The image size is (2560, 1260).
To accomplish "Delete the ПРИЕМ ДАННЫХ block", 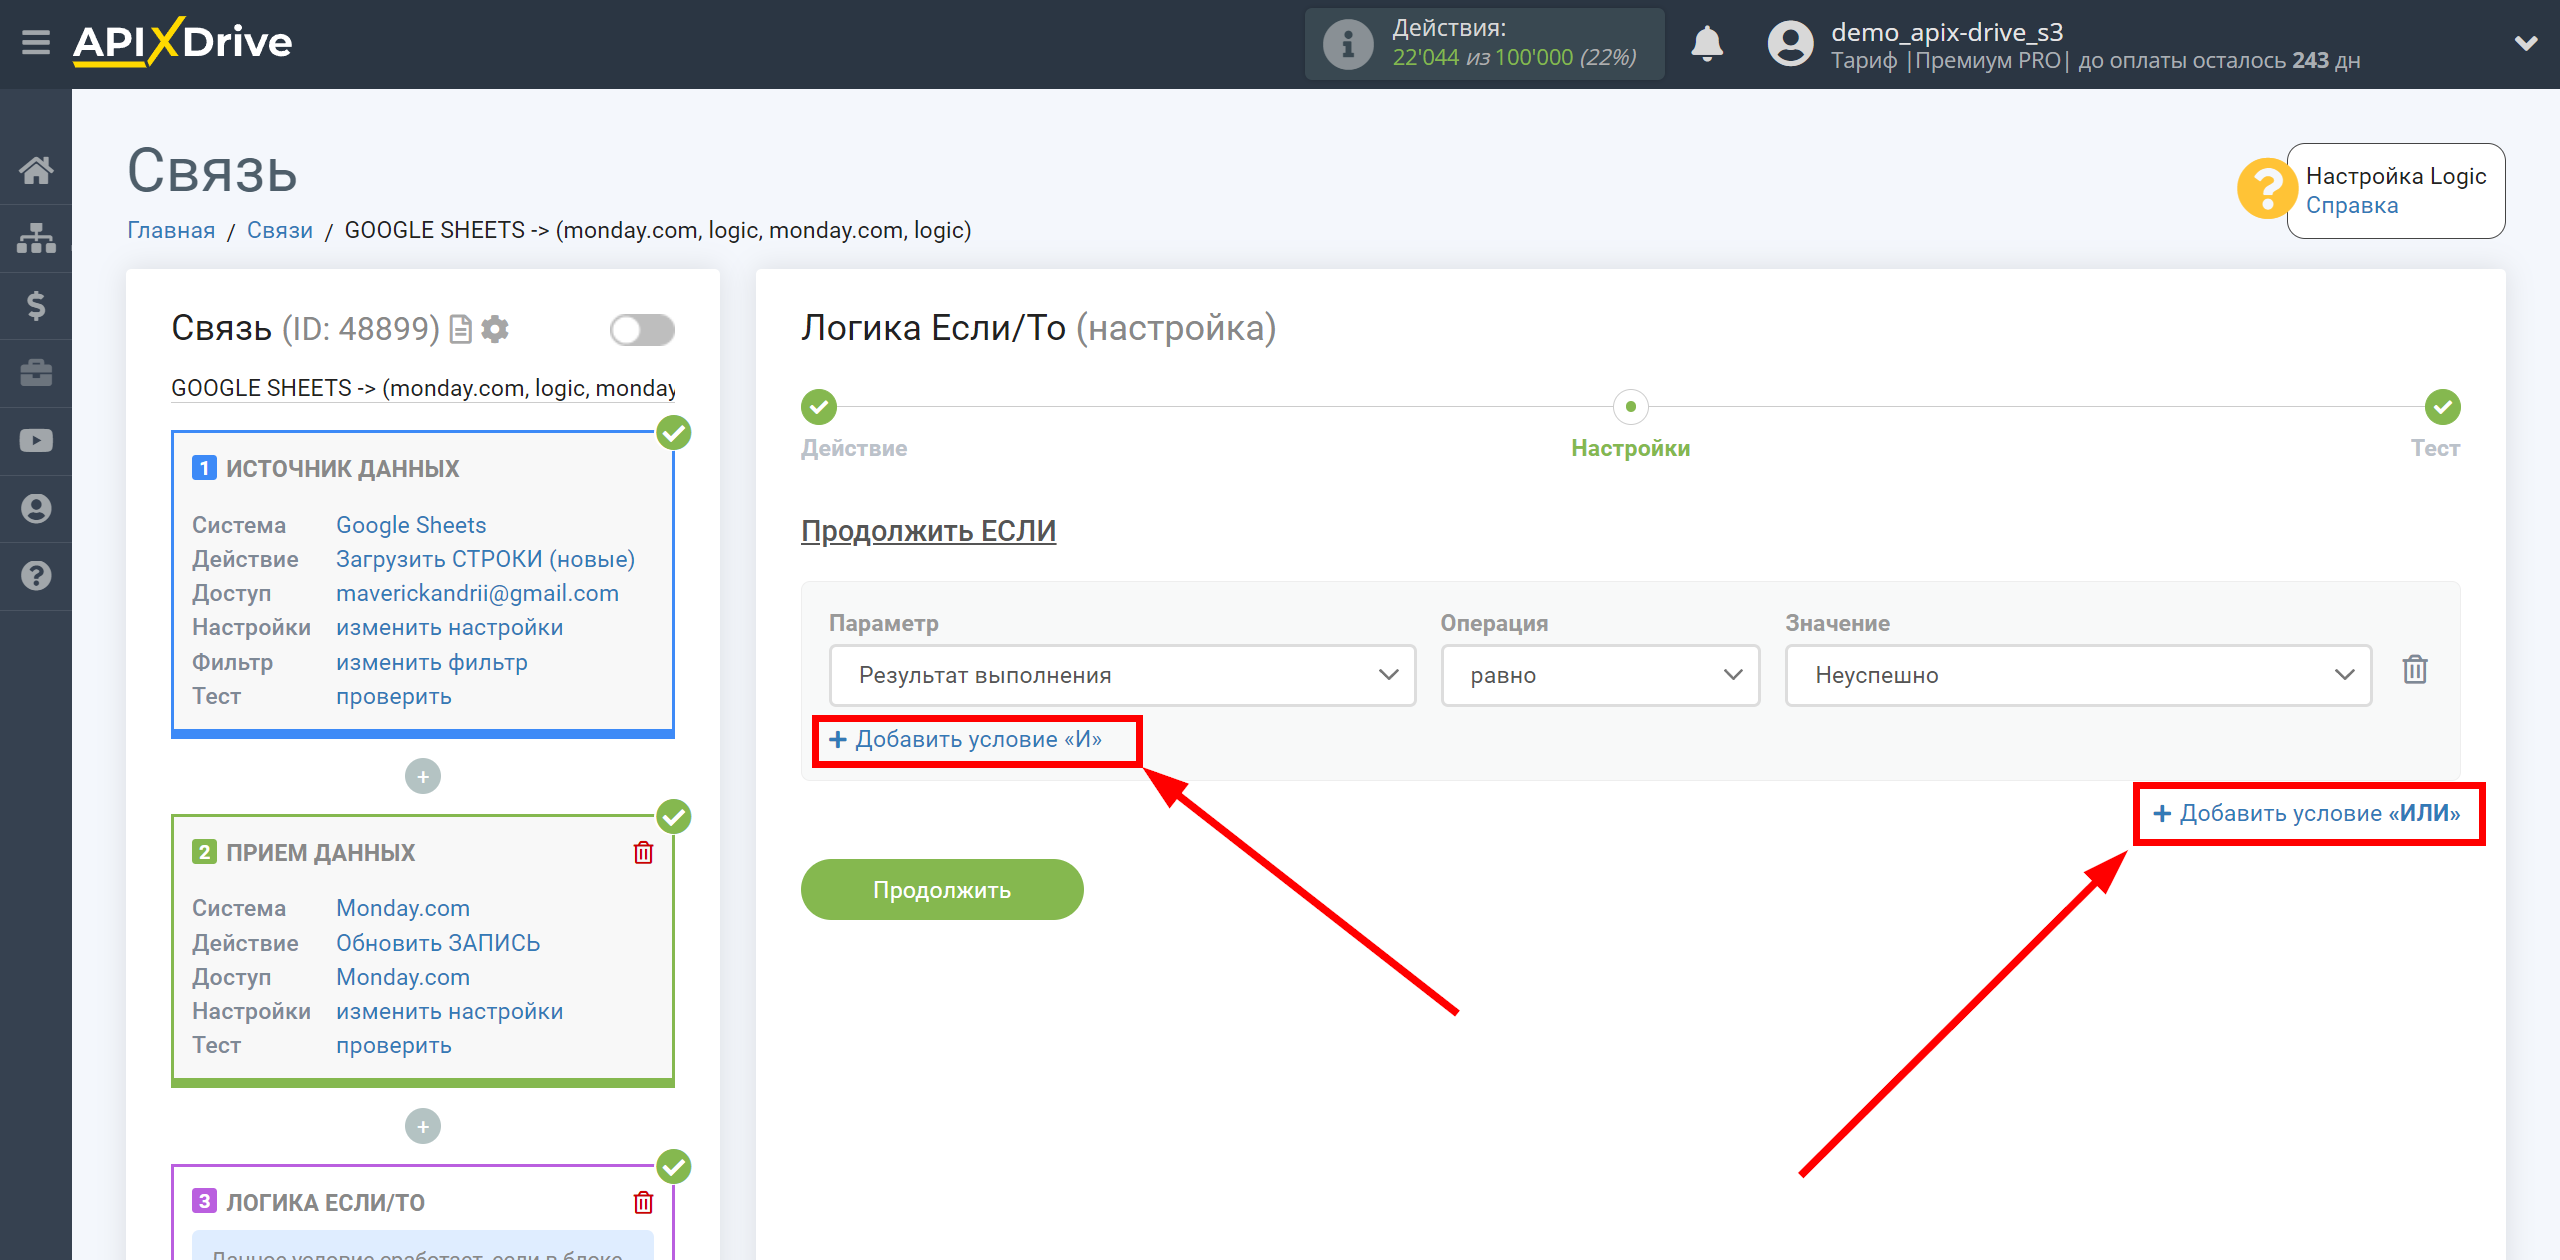I will [x=643, y=852].
